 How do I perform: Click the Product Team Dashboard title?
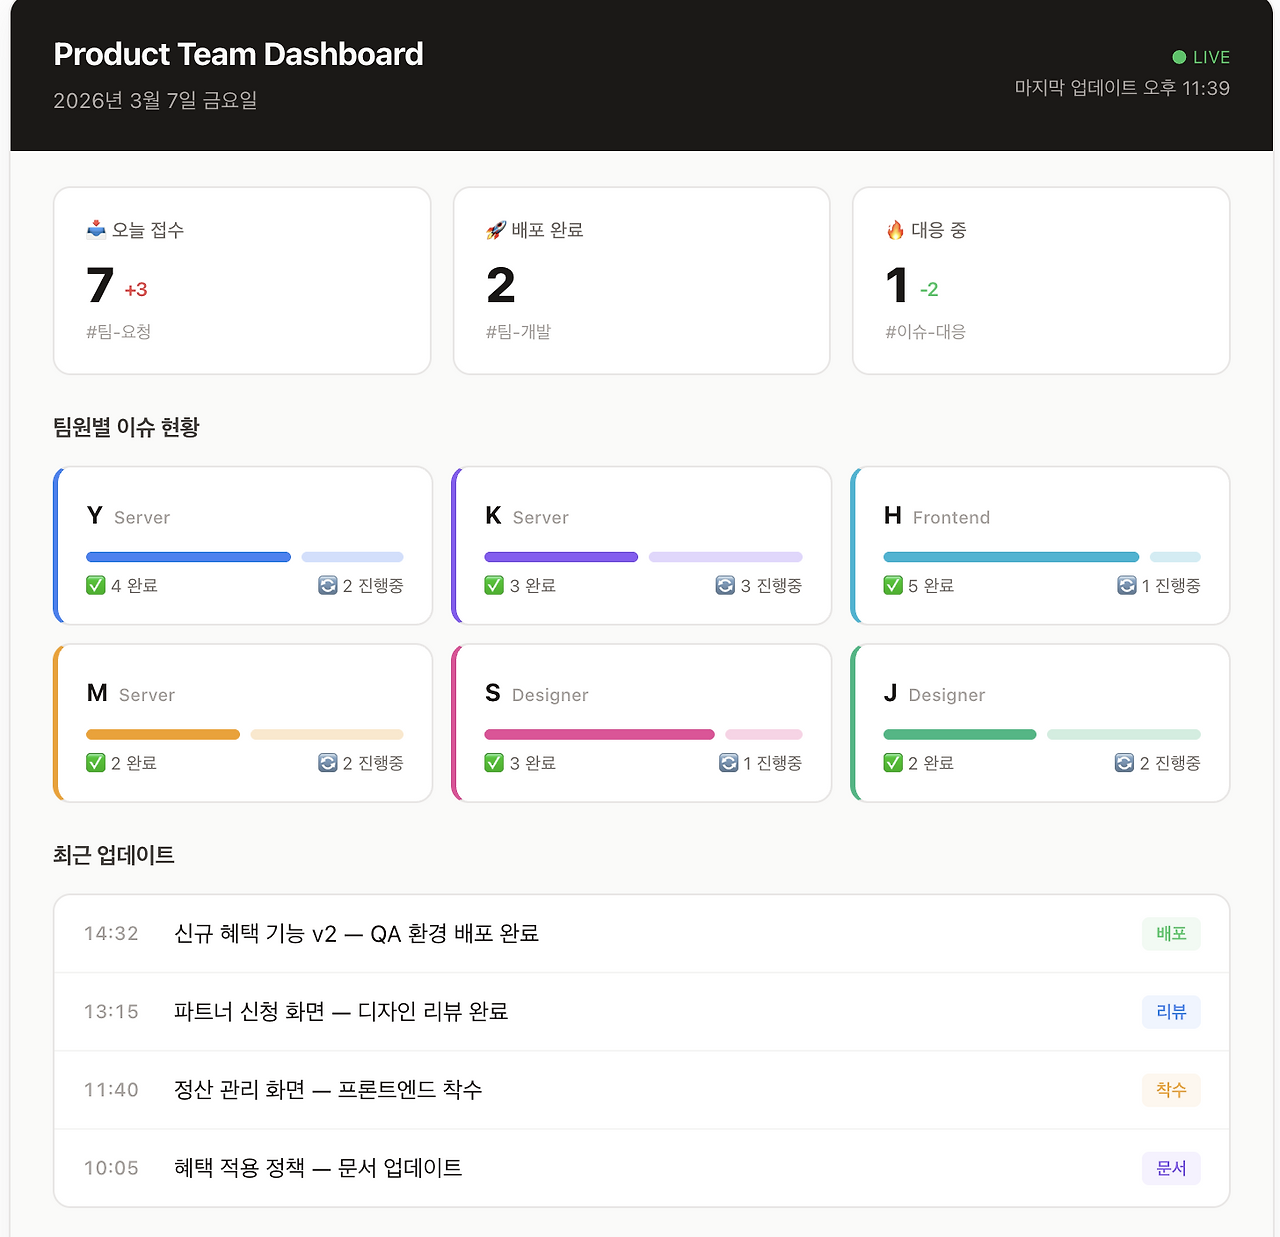pos(238,54)
